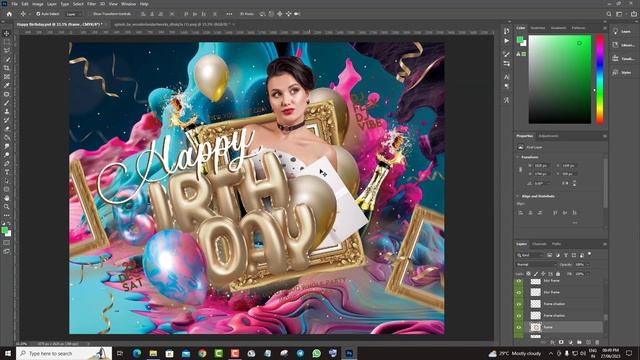The image size is (640, 360).
Task: Click the Windows Start button
Action: [7, 353]
